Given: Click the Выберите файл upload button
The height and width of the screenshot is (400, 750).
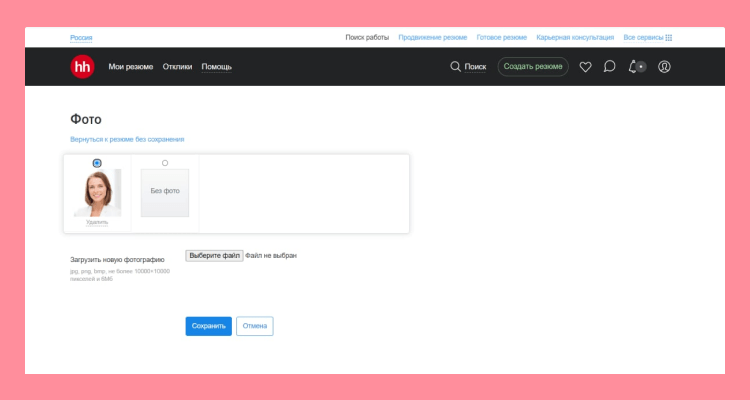Looking at the screenshot, I should tap(214, 256).
